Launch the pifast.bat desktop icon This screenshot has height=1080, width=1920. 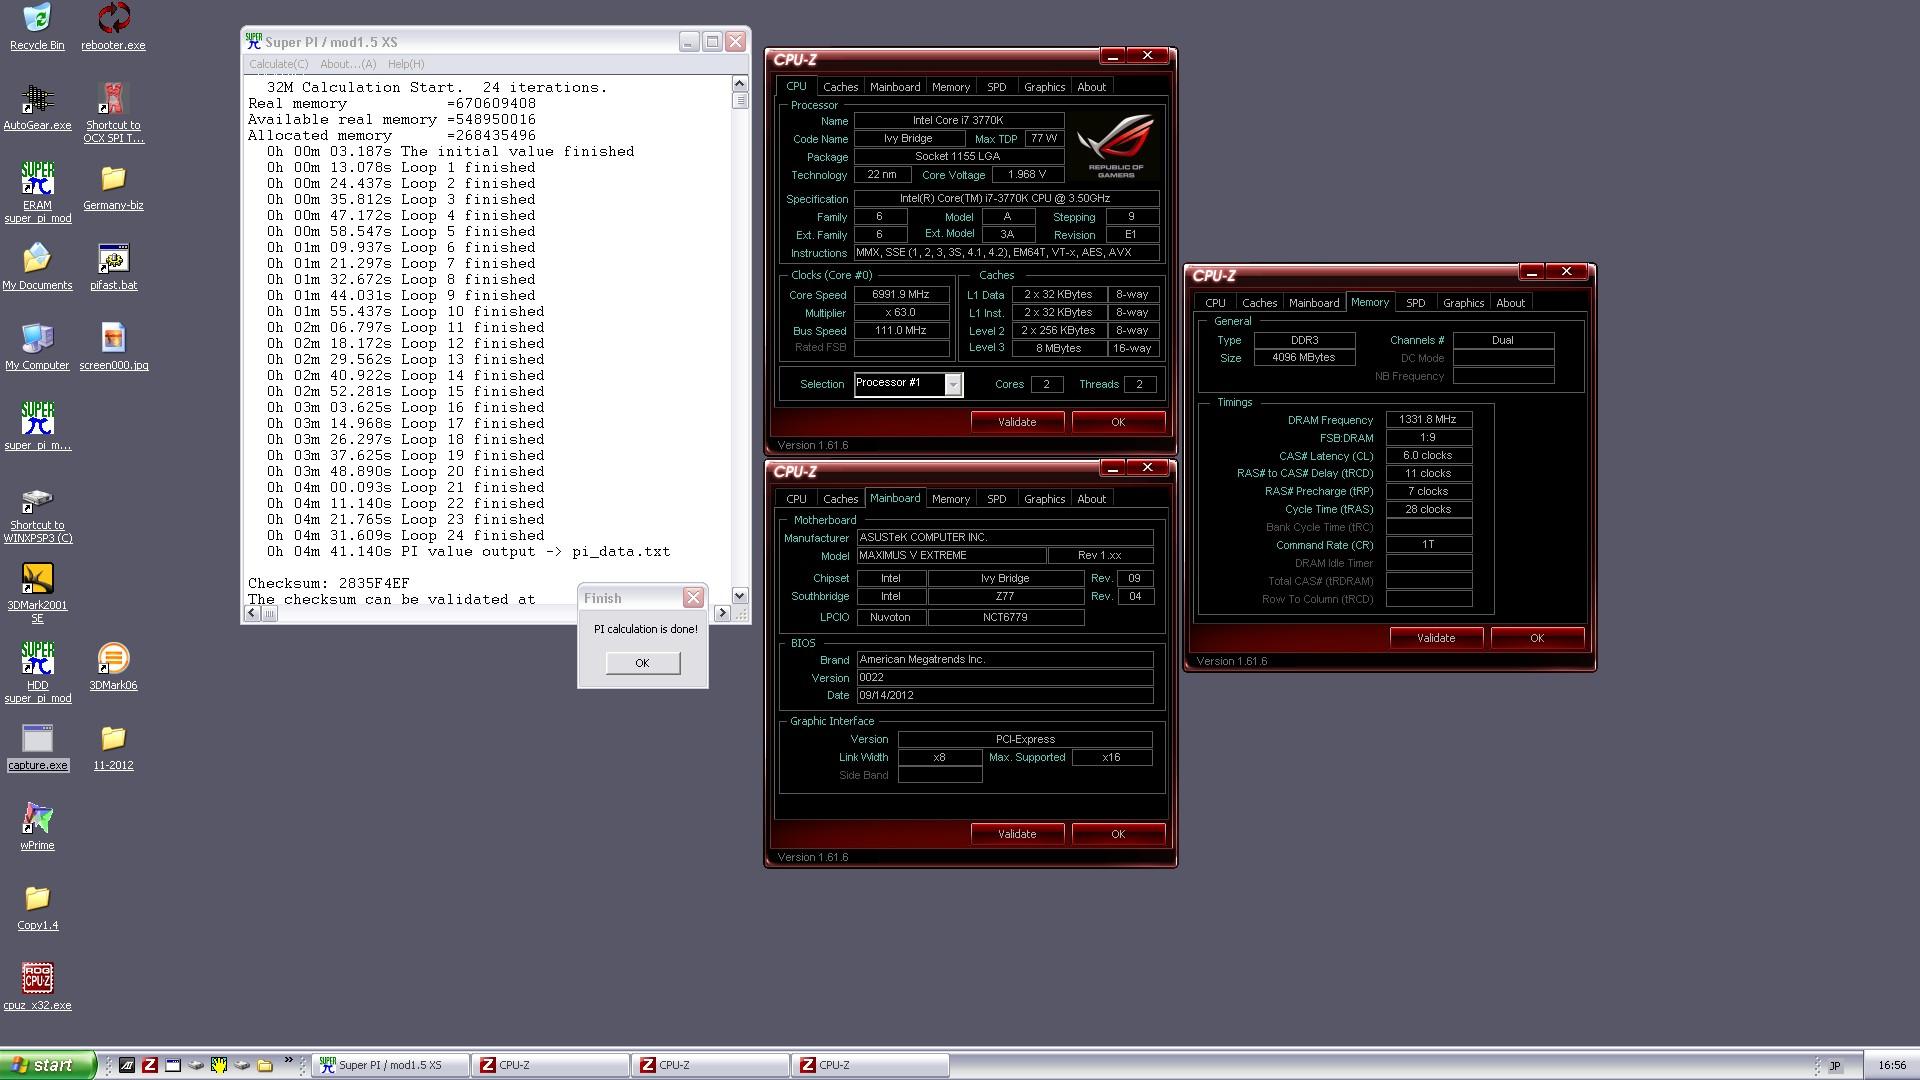pos(113,266)
